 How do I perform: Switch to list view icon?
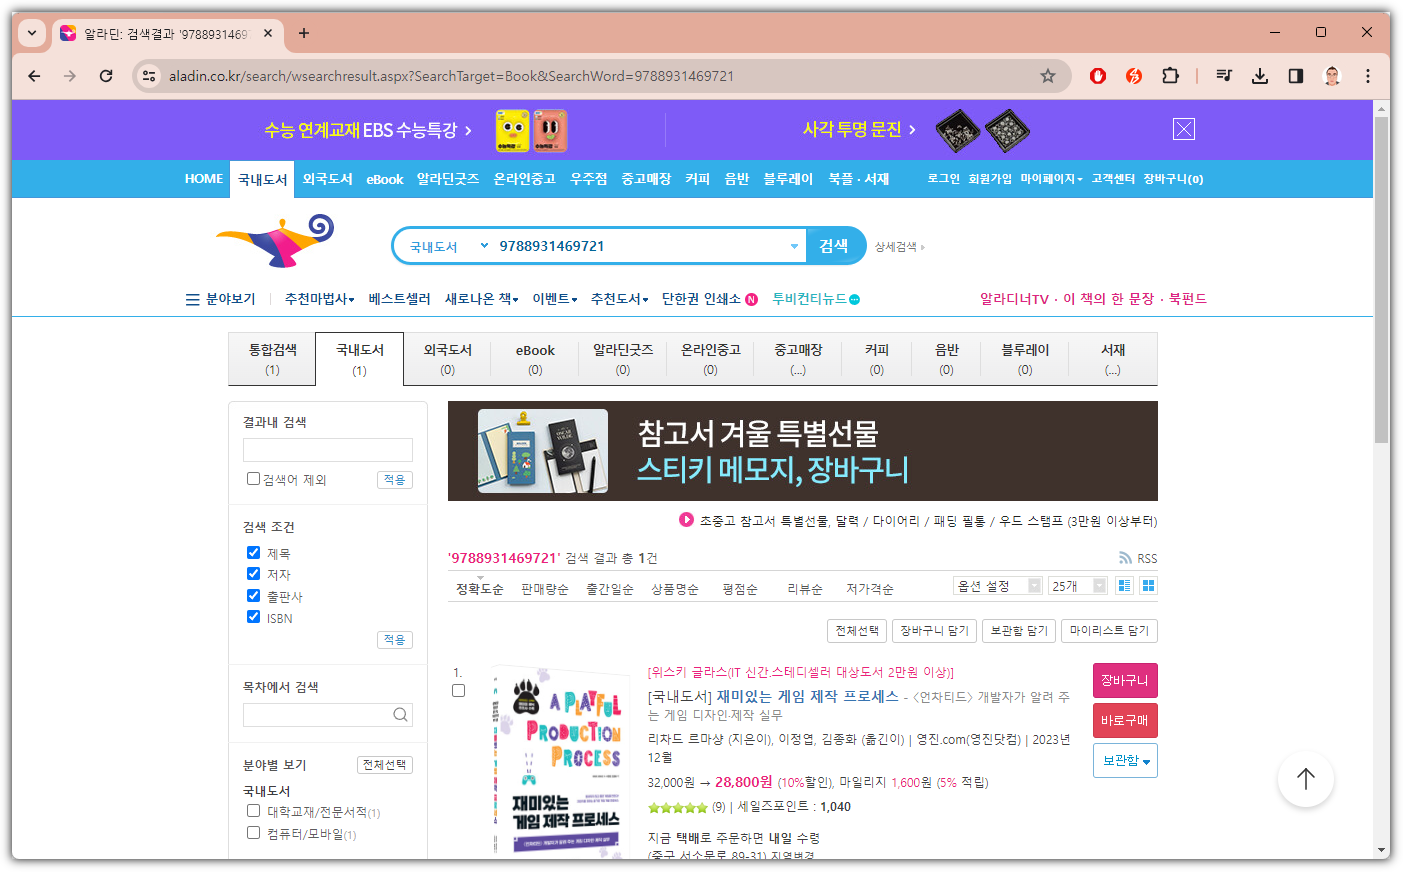pos(1125,586)
